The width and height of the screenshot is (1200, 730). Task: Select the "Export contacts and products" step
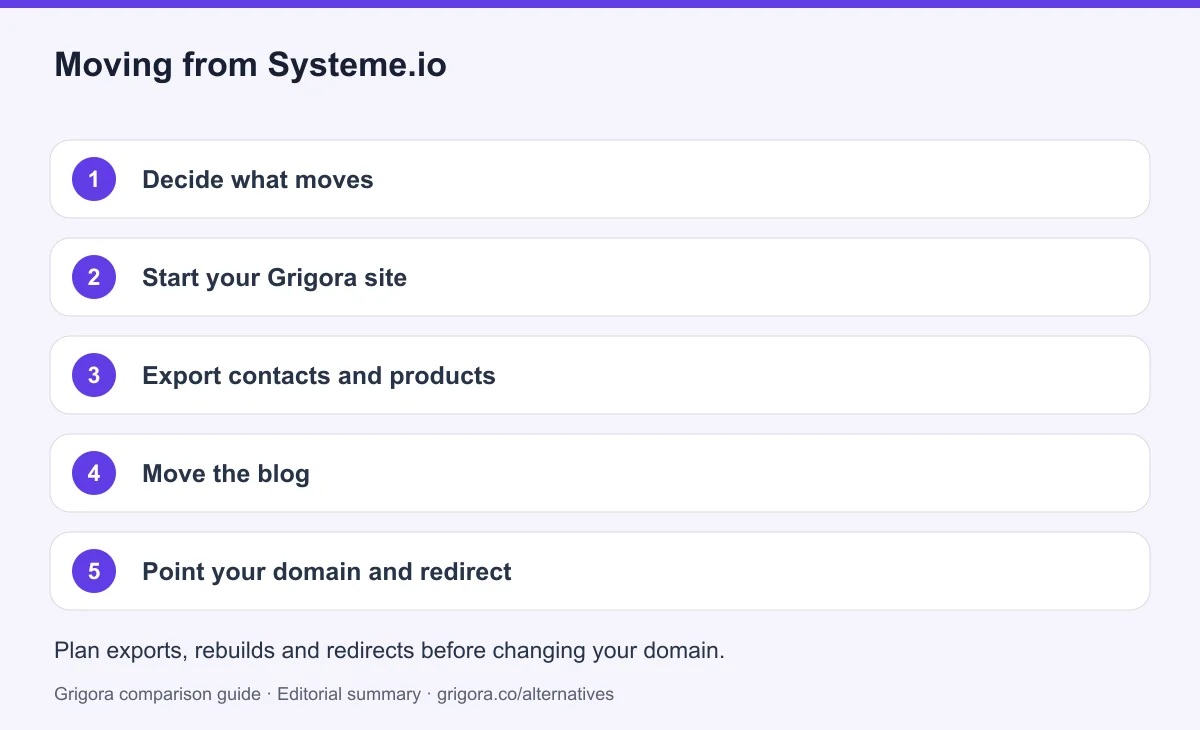coord(600,375)
